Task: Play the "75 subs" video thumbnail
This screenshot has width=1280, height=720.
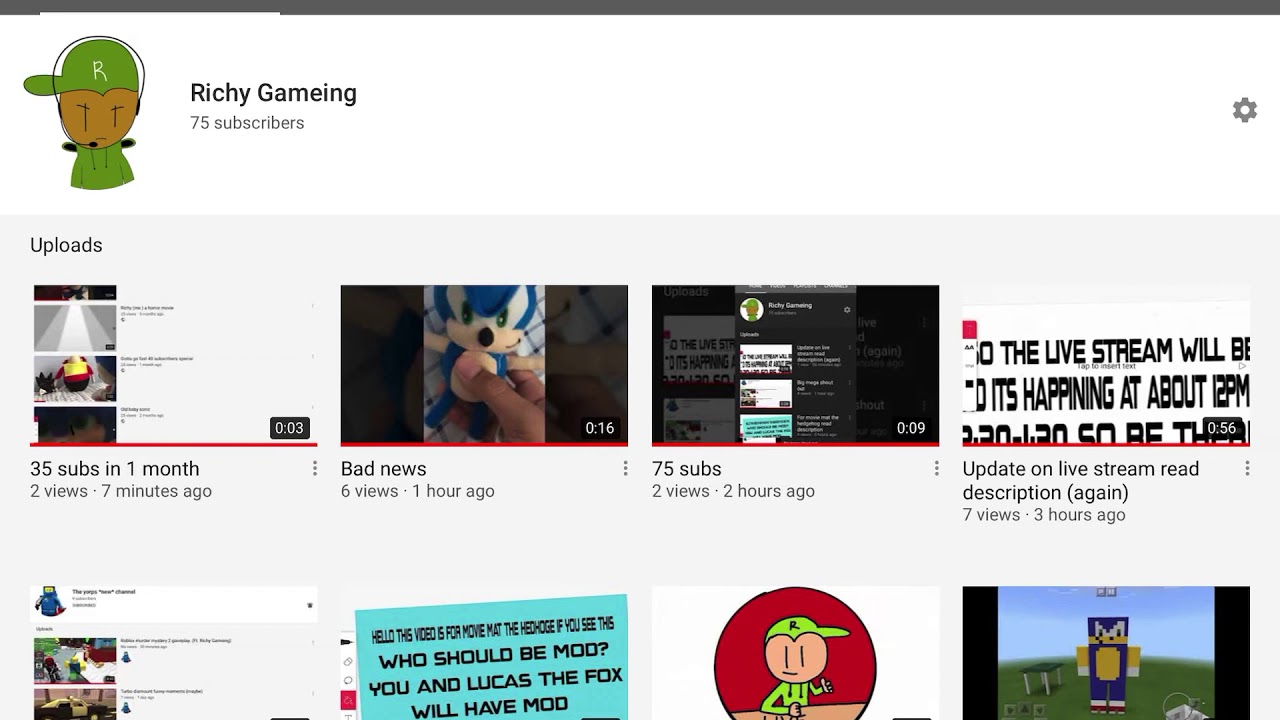Action: tap(795, 365)
